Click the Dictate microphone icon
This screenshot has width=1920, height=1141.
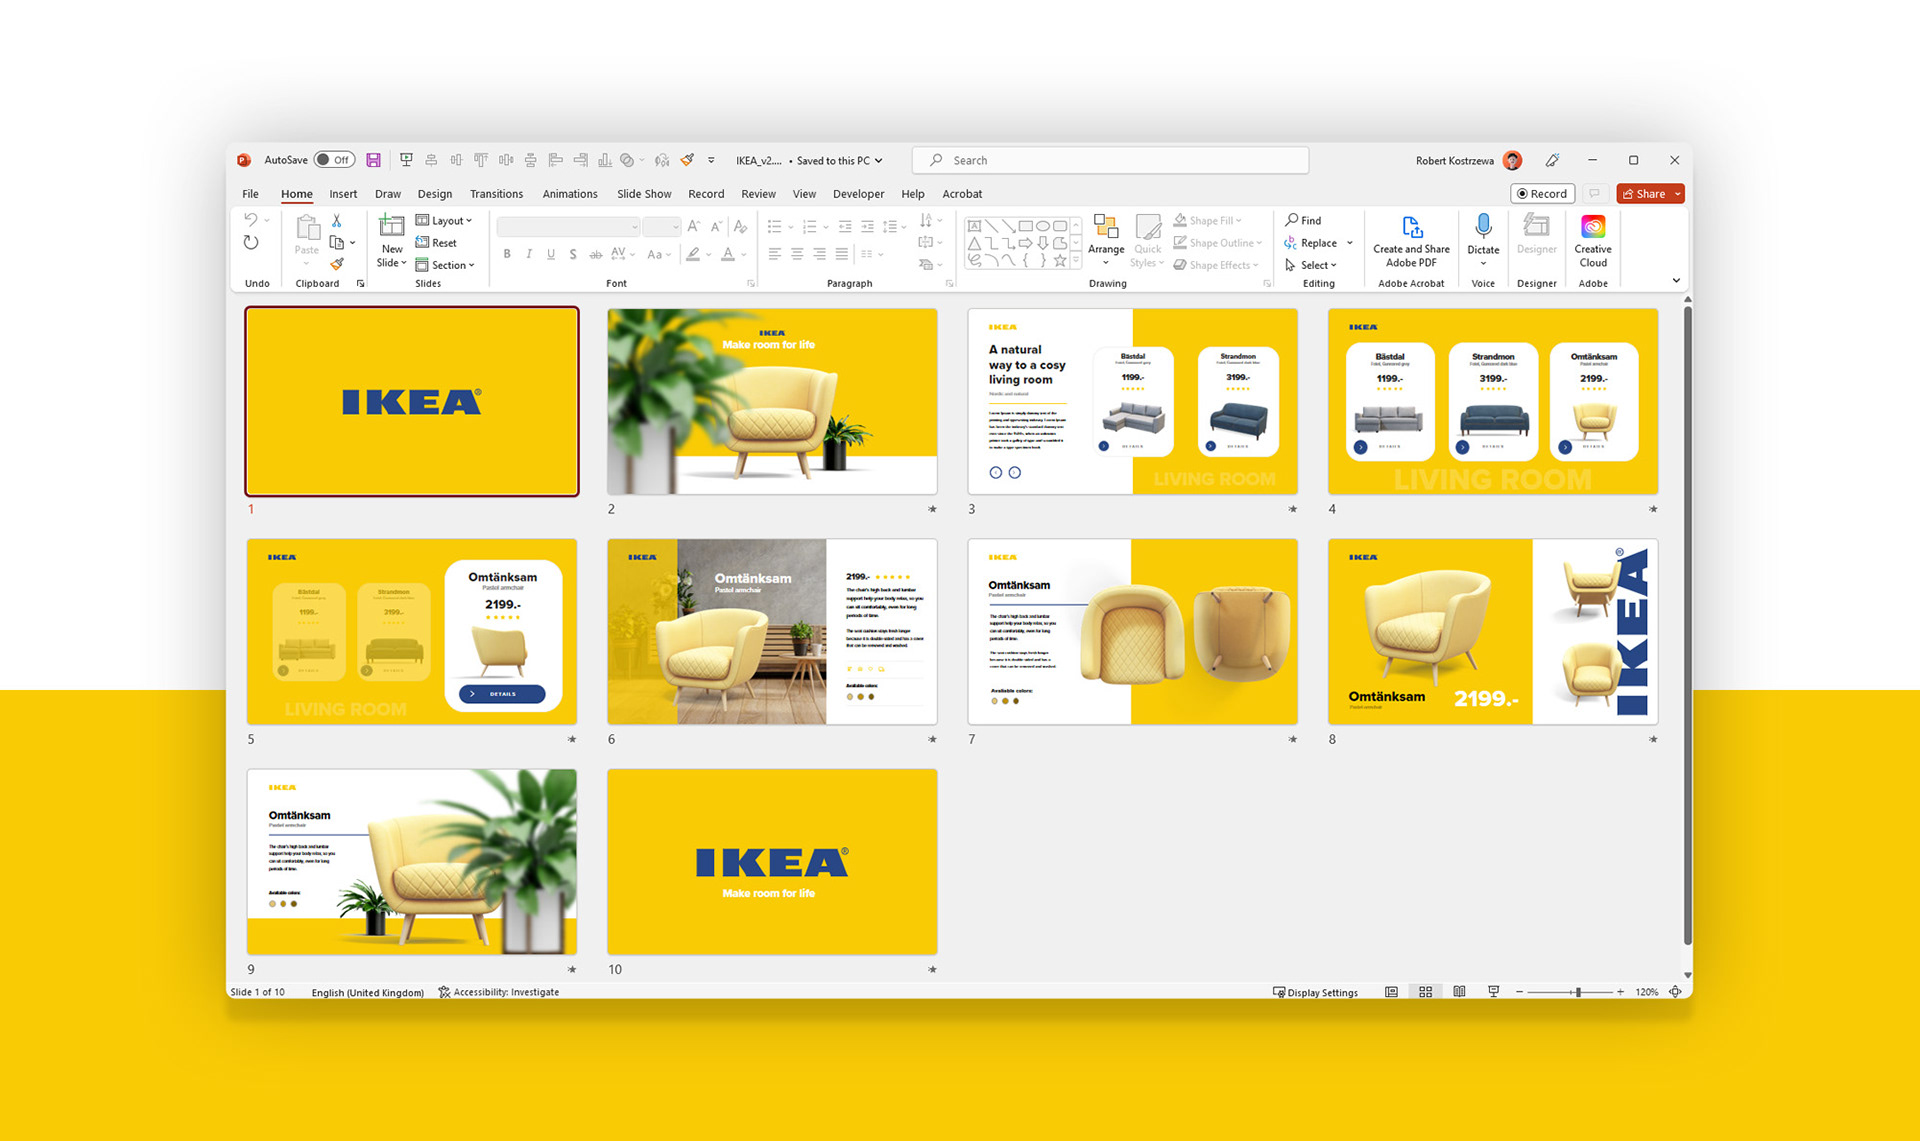click(1483, 227)
